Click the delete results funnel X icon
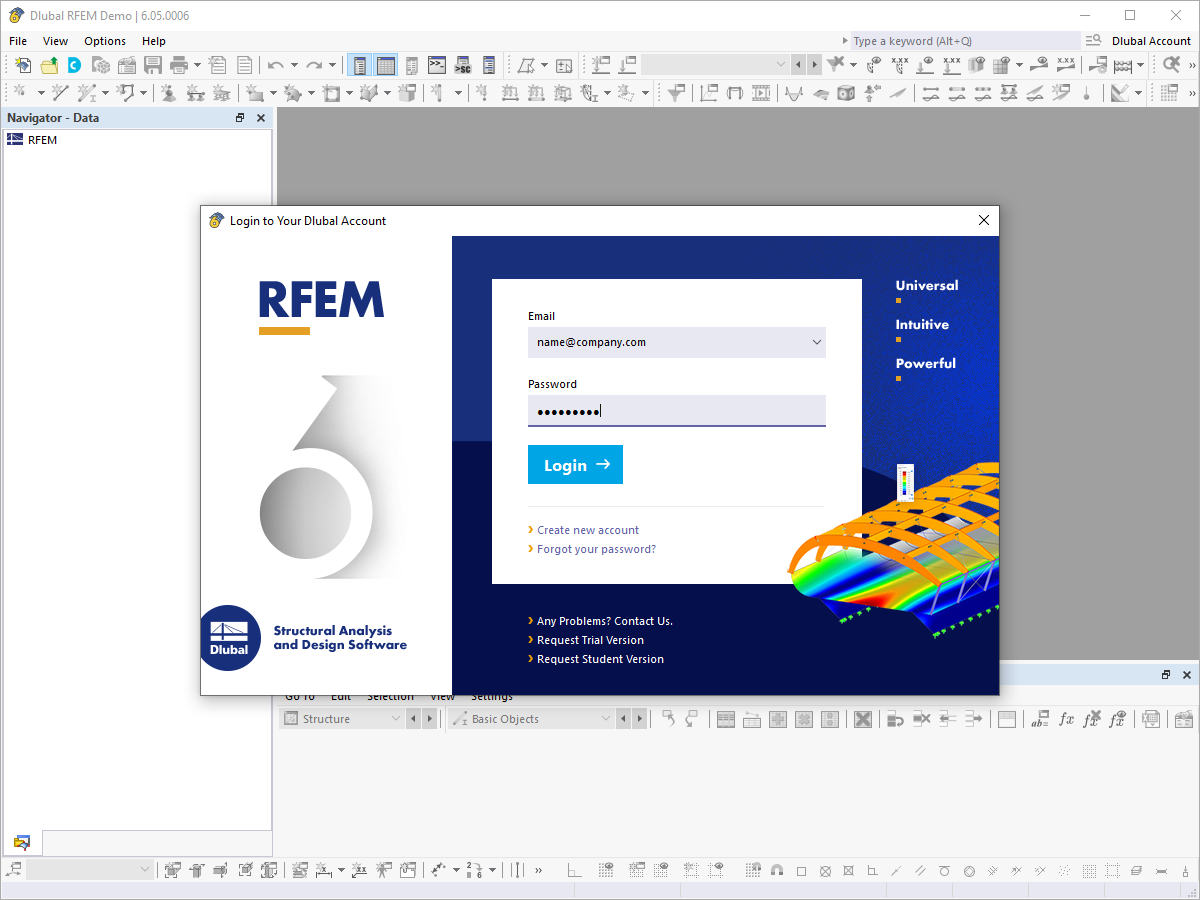 [x=834, y=65]
